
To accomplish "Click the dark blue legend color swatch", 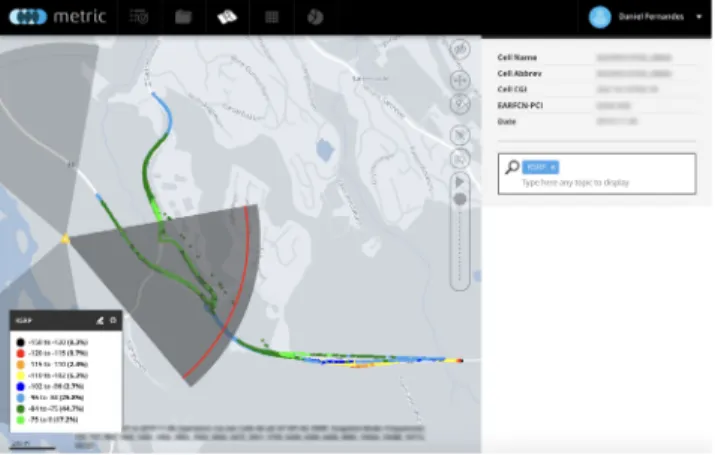I will pos(21,387).
